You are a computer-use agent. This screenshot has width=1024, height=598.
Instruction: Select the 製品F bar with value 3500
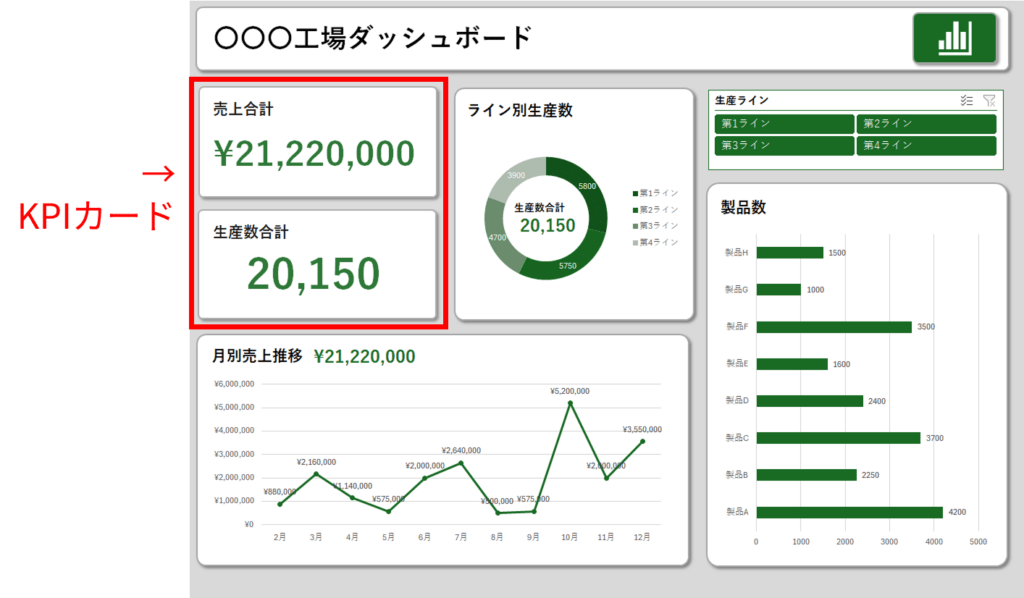pos(834,326)
